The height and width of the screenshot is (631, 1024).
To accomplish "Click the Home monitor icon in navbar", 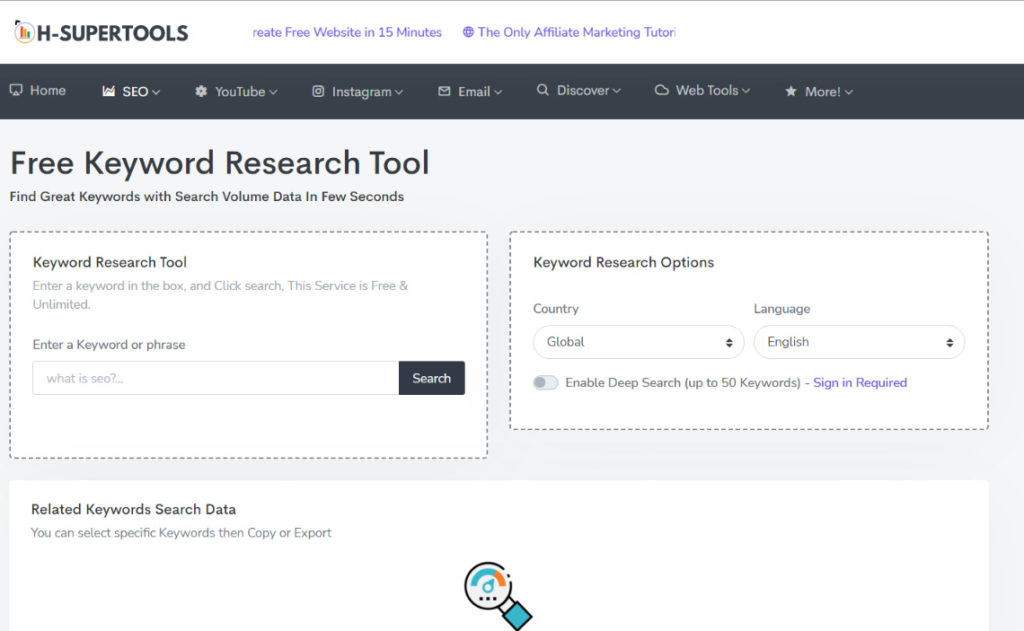I will coord(16,90).
